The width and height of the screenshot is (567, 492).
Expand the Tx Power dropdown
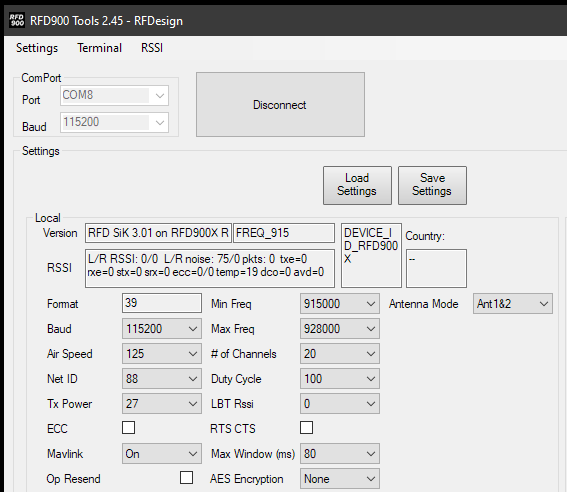(162, 403)
